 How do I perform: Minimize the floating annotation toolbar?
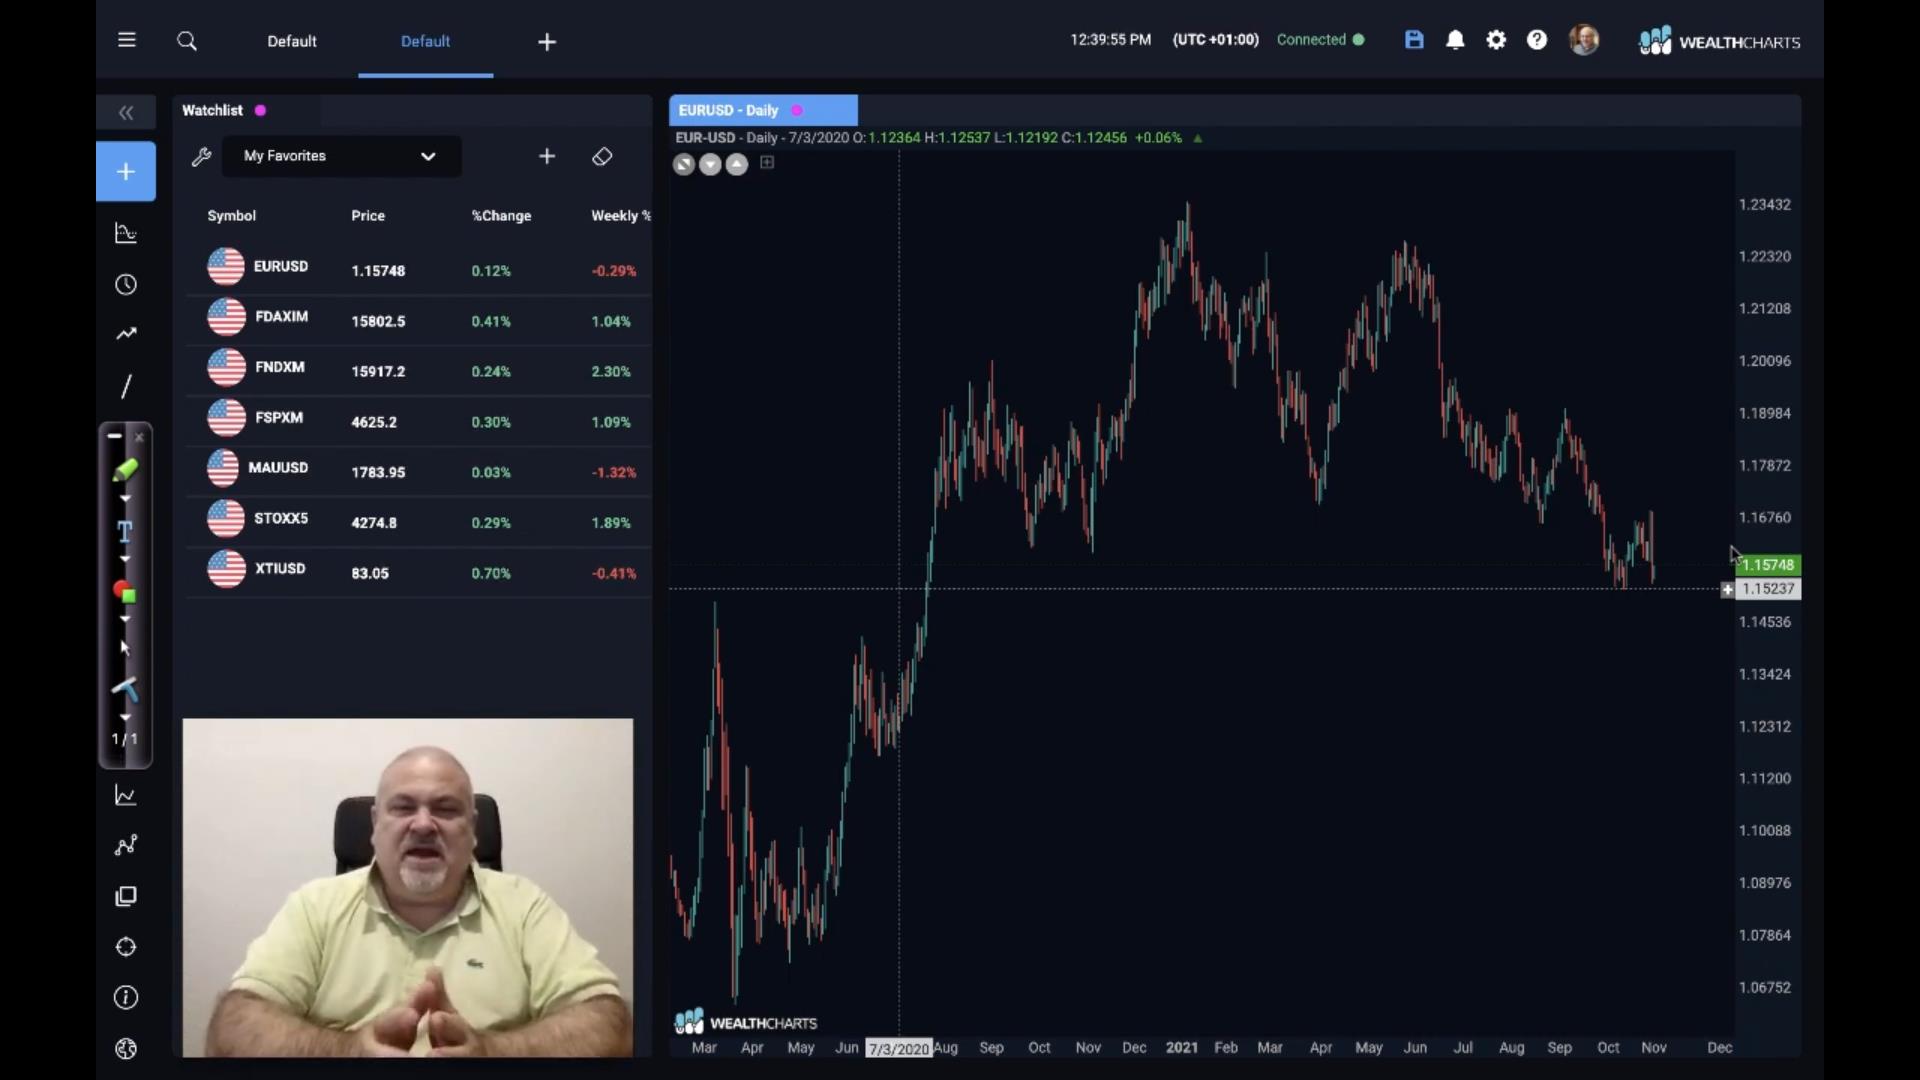[x=114, y=436]
